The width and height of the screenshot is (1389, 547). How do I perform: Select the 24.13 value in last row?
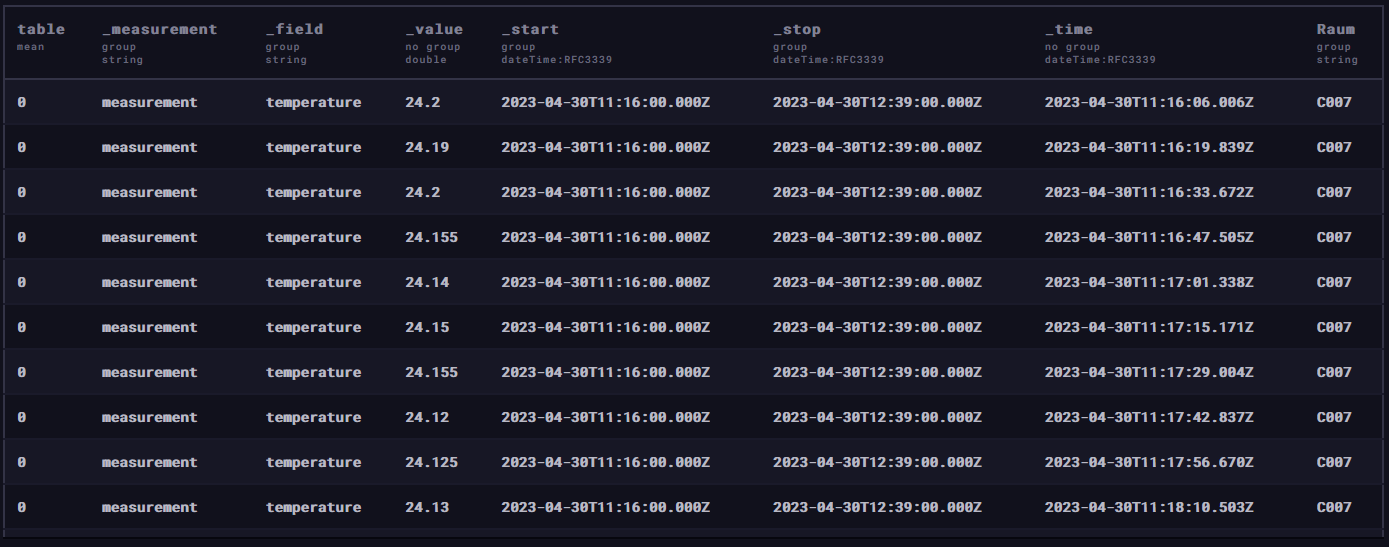pyautogui.click(x=427, y=507)
